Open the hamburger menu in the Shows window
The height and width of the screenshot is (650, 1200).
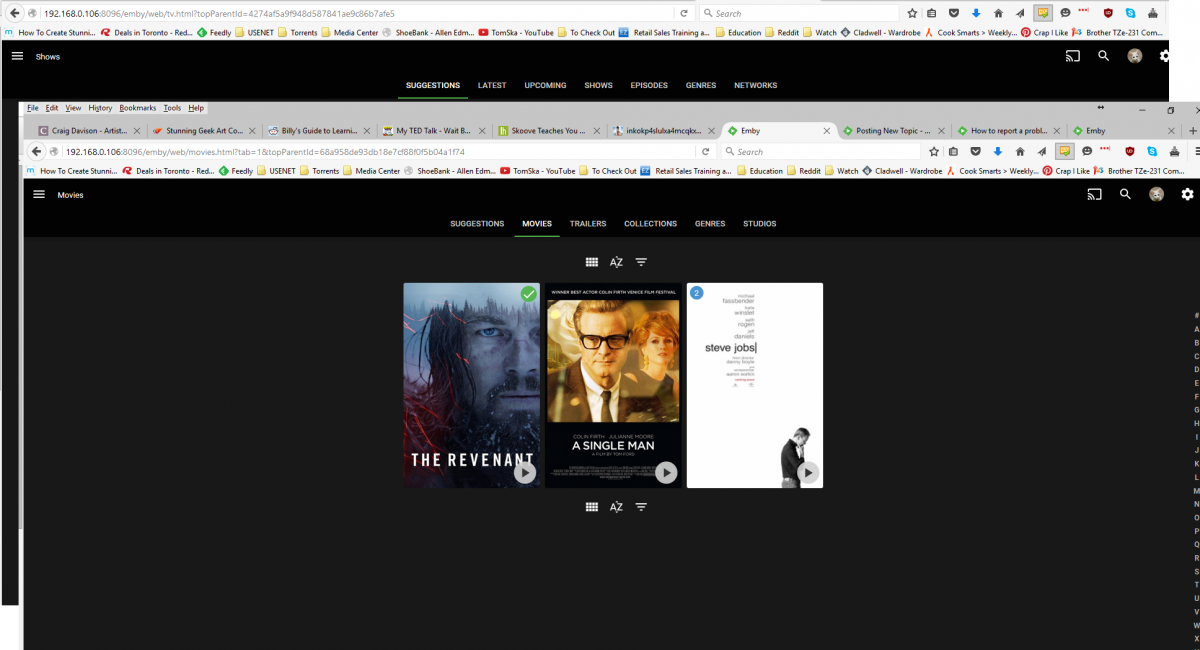coord(17,56)
